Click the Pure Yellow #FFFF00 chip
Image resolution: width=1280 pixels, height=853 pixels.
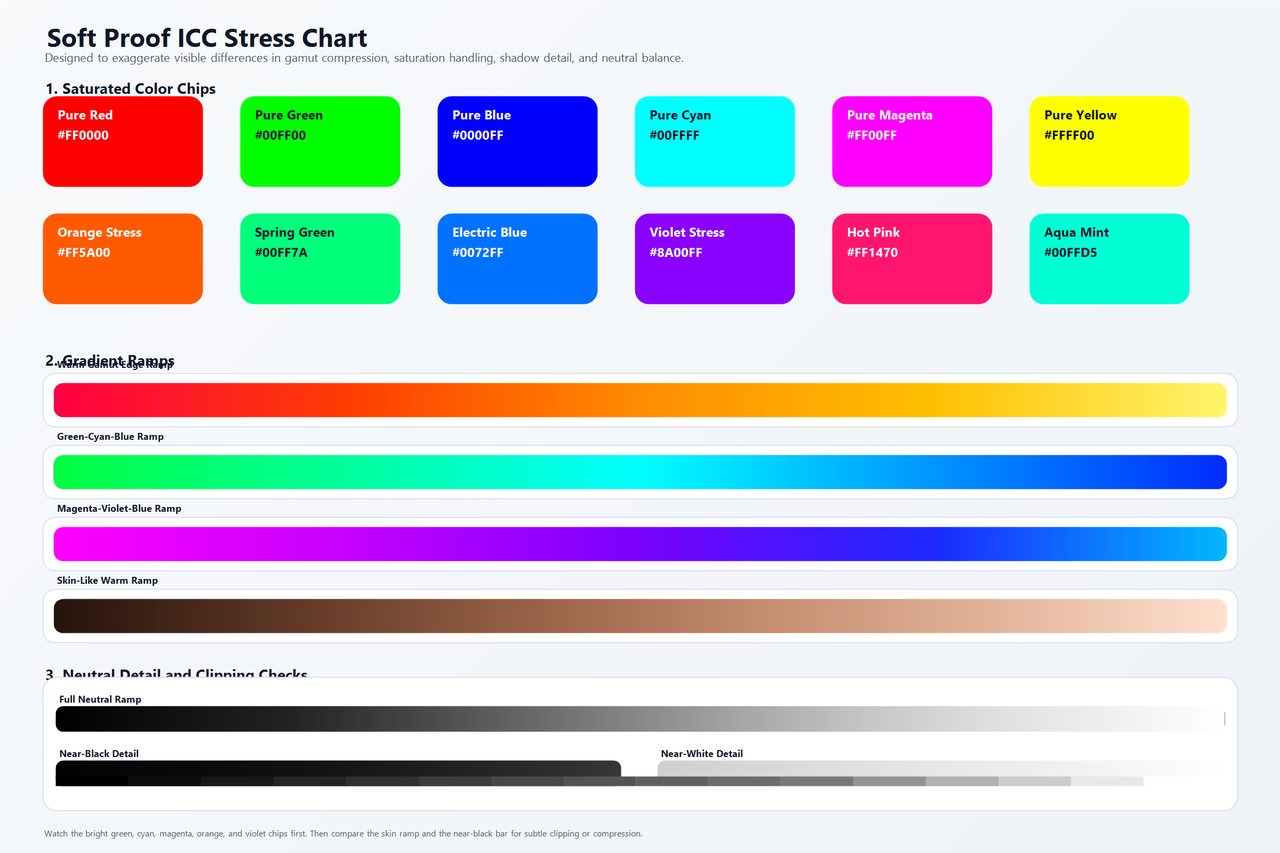point(1109,141)
